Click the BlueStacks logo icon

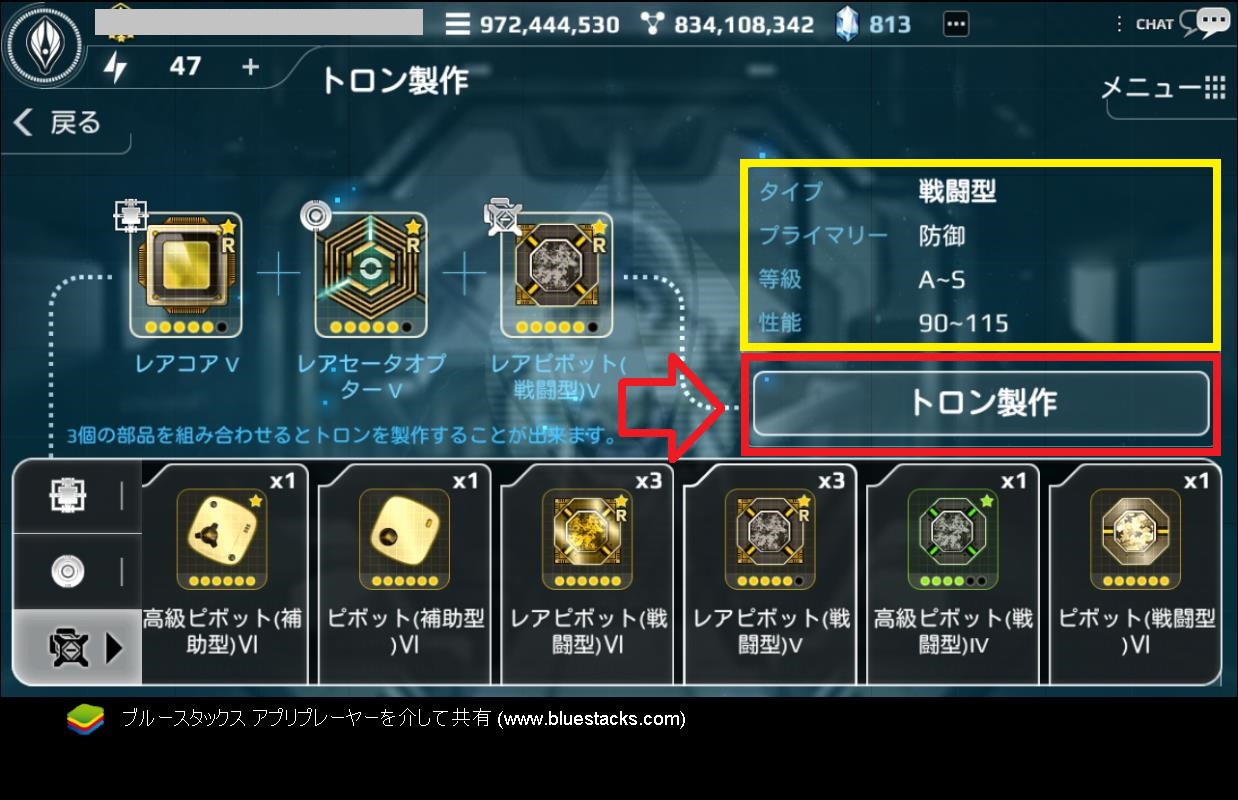86,719
